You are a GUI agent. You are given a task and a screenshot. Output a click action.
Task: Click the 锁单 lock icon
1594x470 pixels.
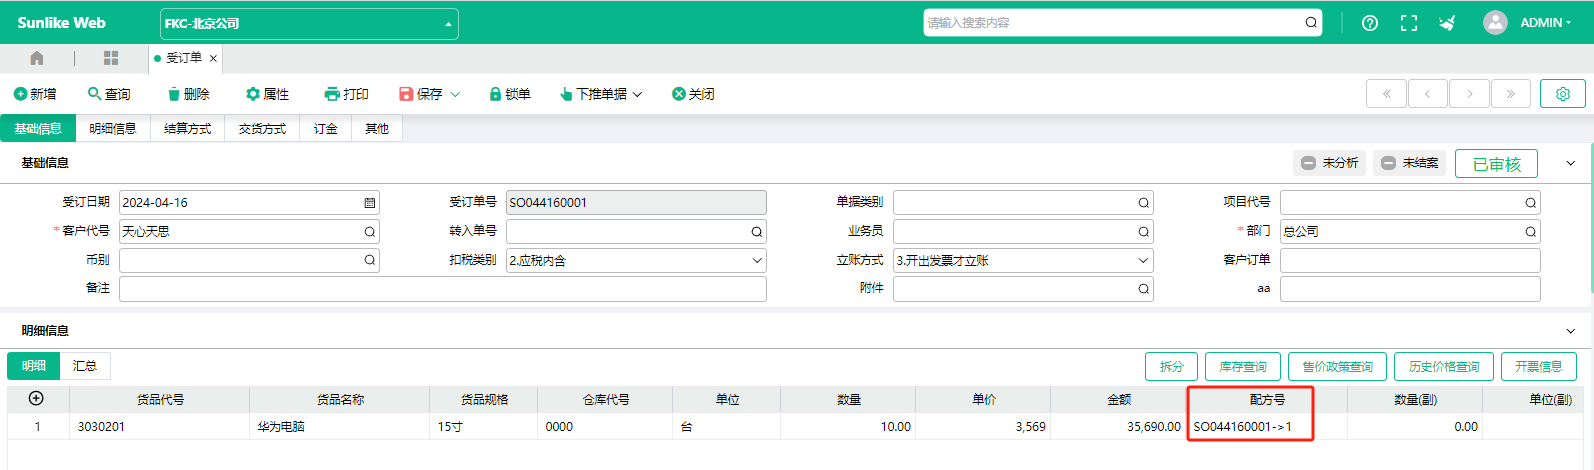click(x=495, y=94)
